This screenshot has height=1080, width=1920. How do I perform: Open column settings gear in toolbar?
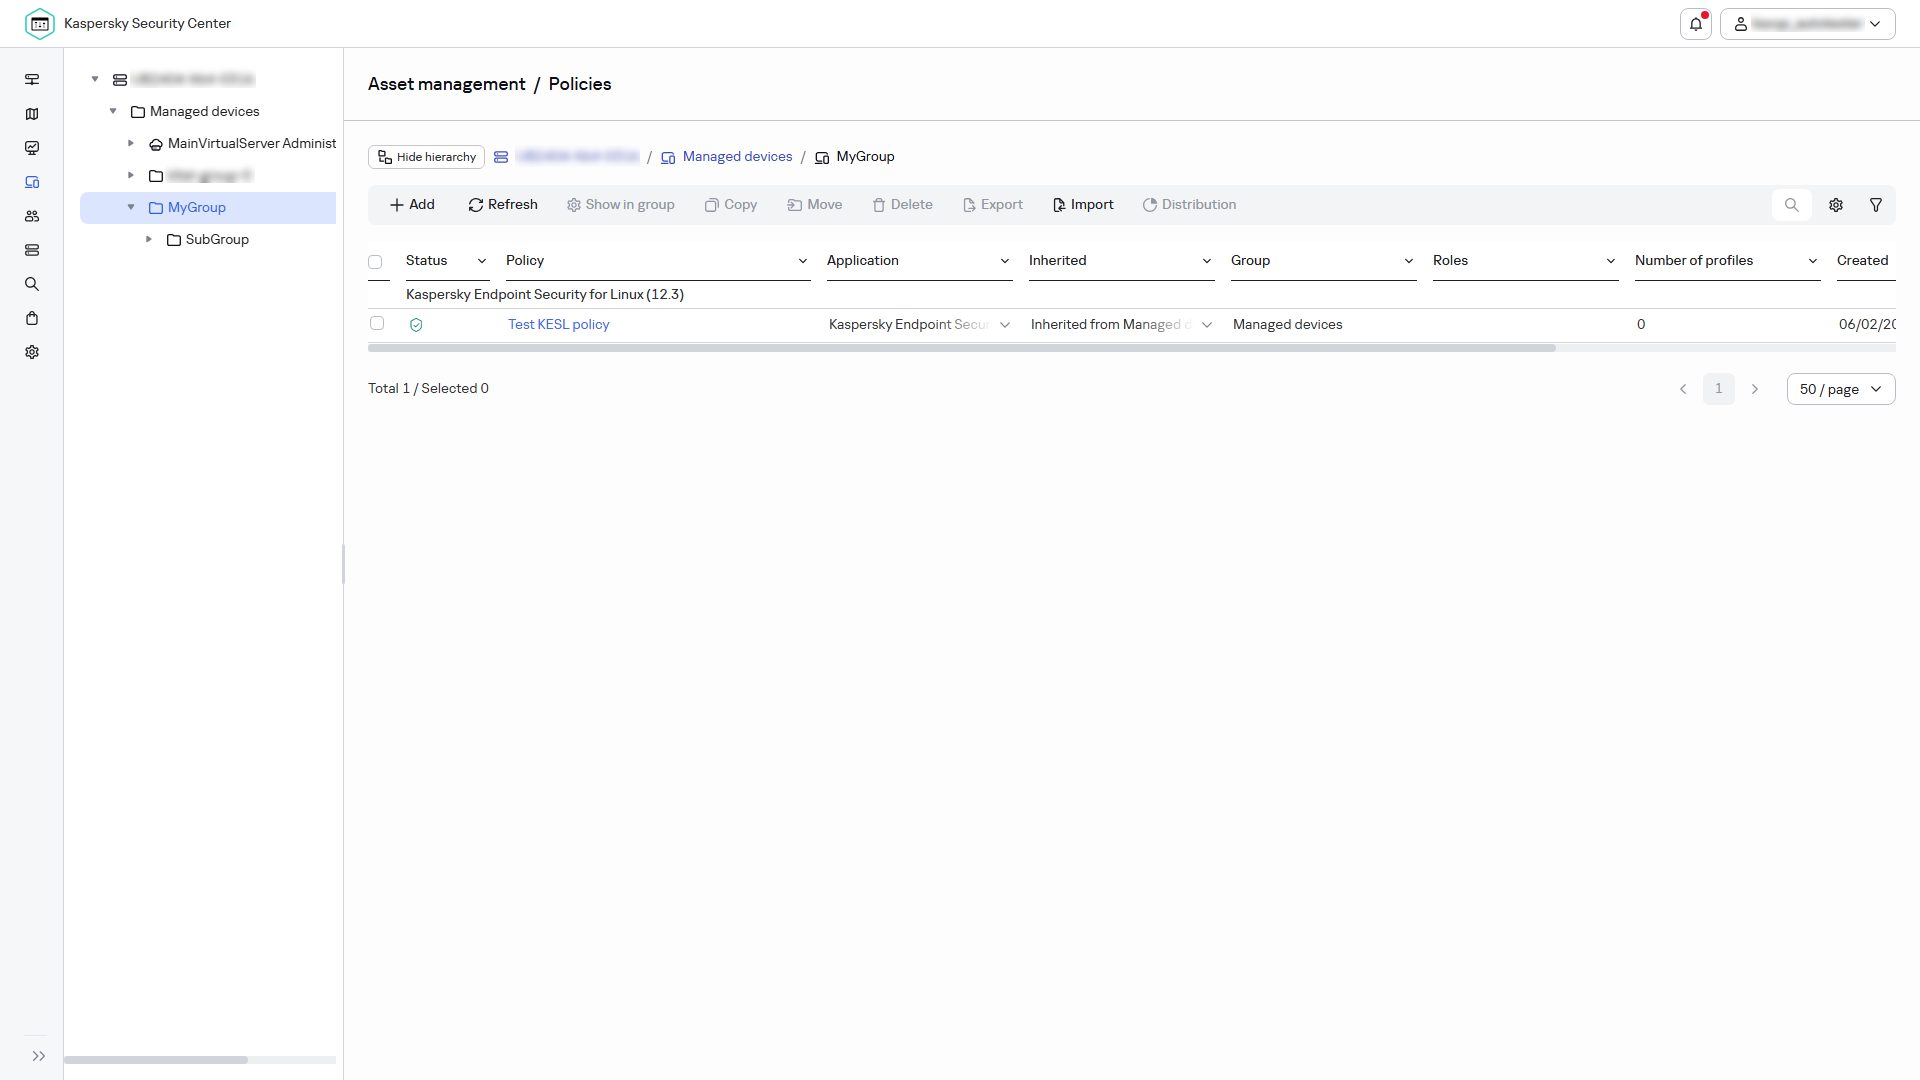[x=1836, y=205]
